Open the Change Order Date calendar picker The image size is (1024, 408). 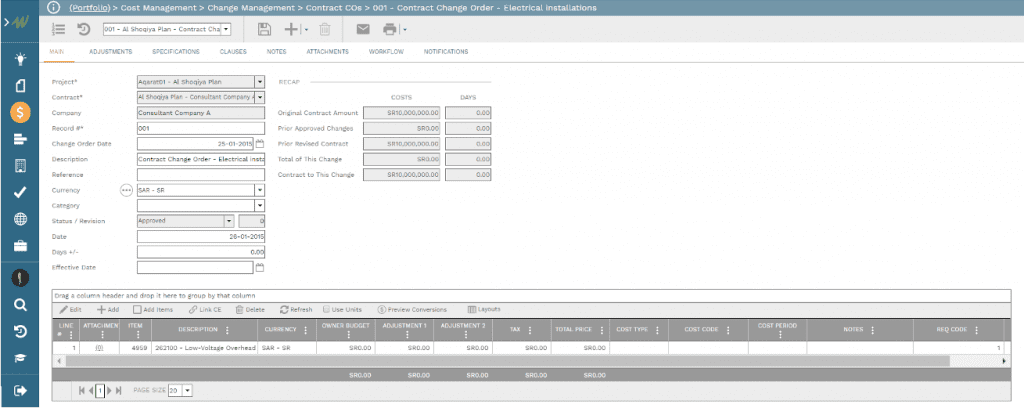pos(259,144)
